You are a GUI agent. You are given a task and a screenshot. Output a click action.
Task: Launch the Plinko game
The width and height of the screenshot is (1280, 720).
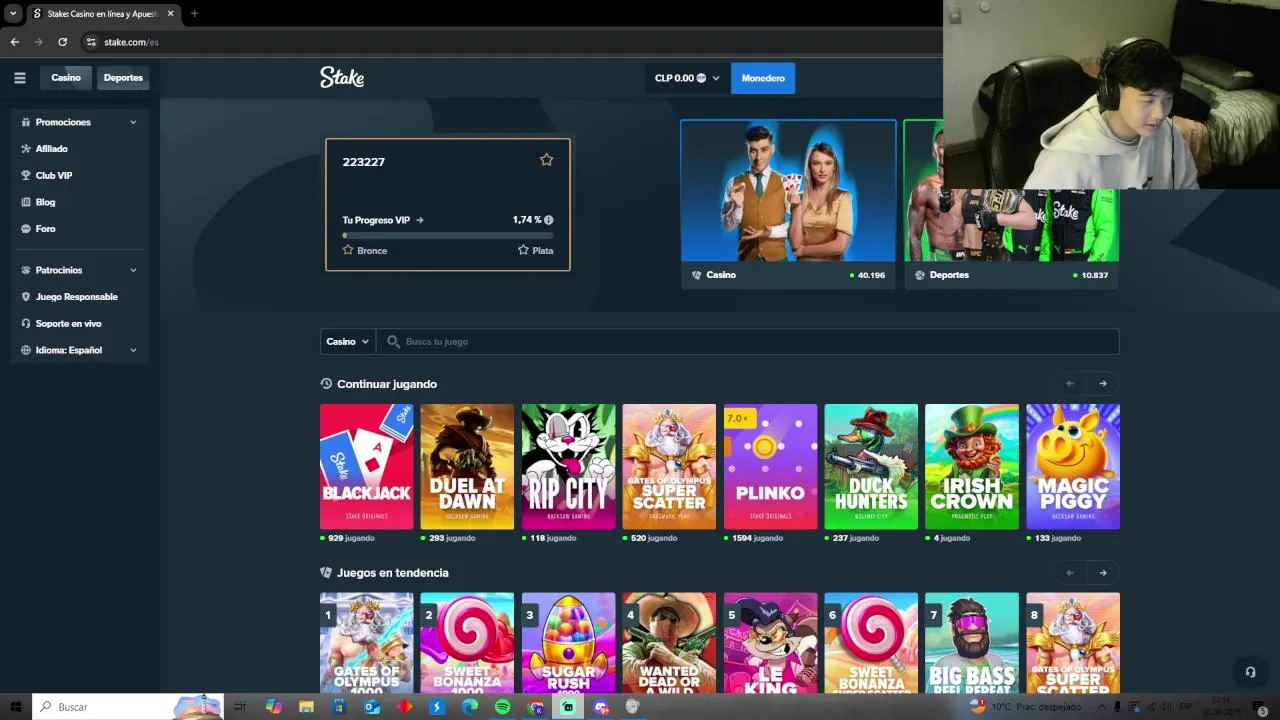click(x=770, y=467)
